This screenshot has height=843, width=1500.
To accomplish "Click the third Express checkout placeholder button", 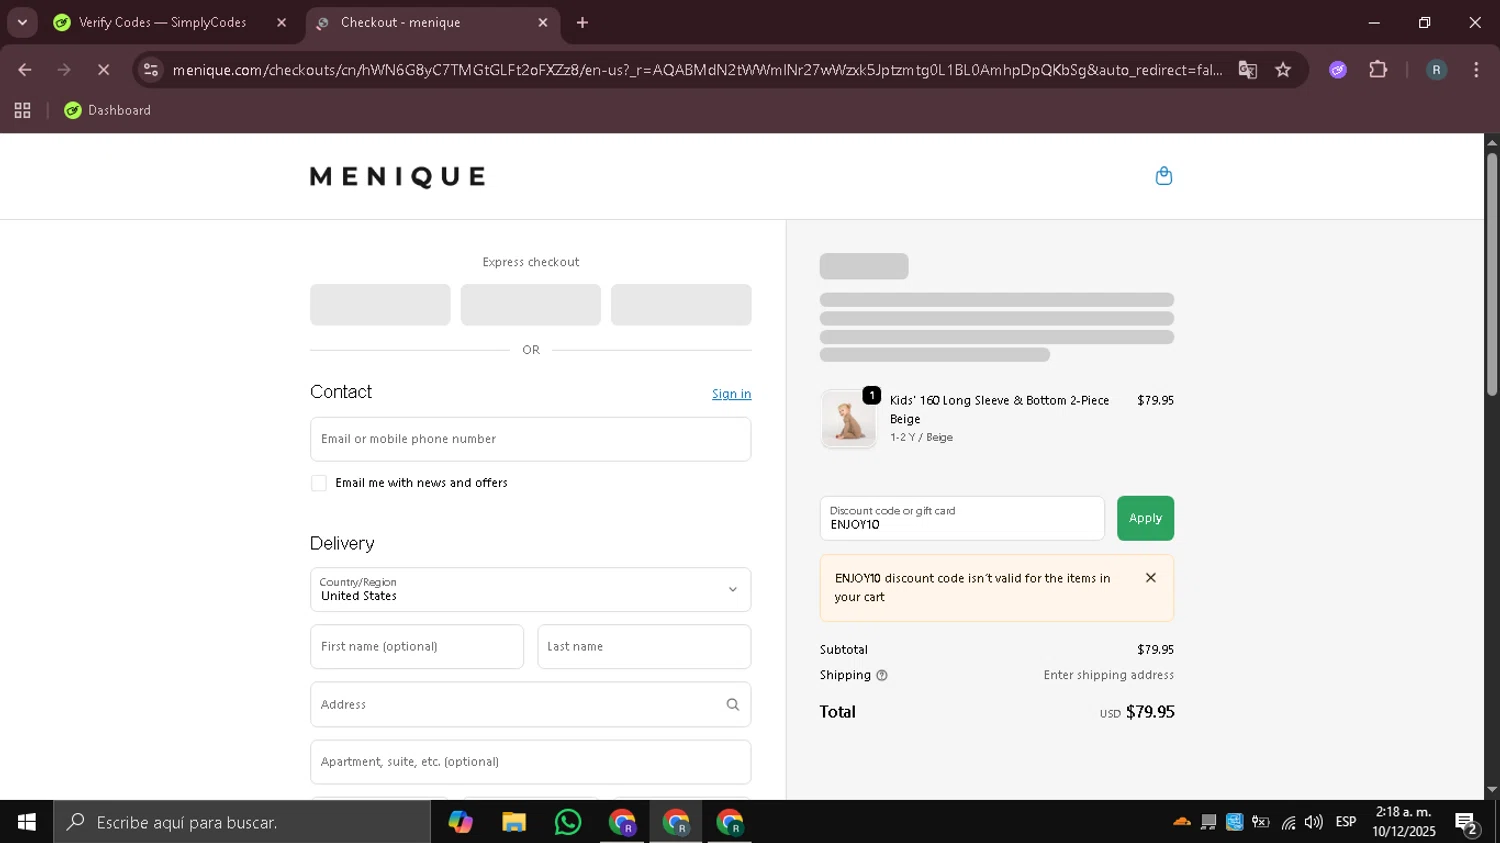I will click(x=681, y=305).
